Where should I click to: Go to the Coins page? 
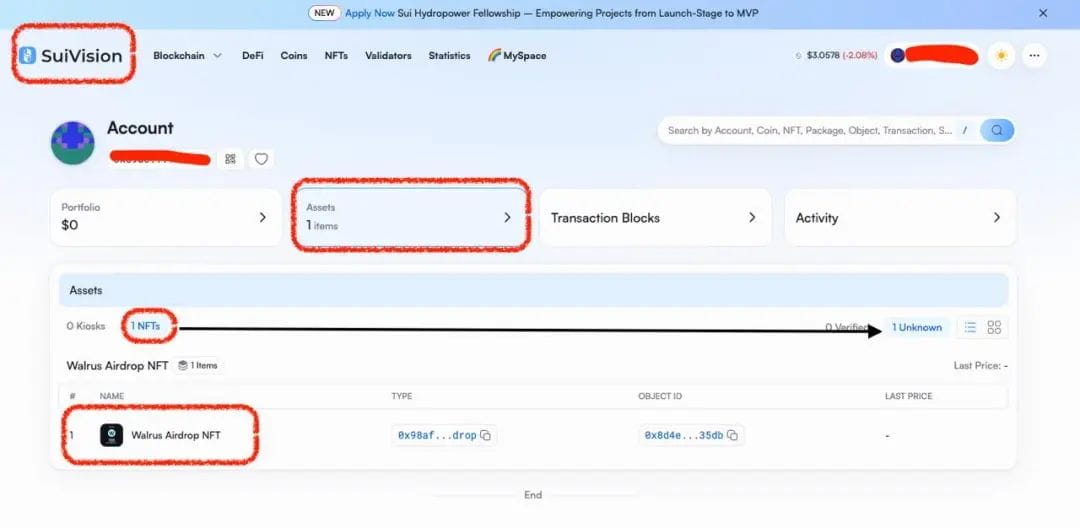pyautogui.click(x=293, y=56)
